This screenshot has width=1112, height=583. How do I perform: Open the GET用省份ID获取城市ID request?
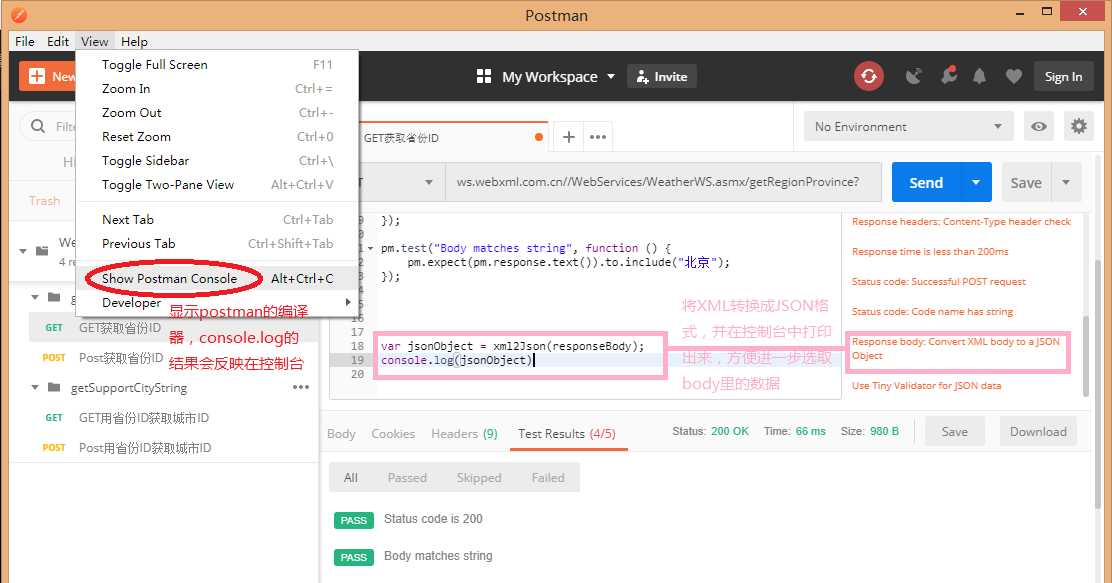[144, 418]
